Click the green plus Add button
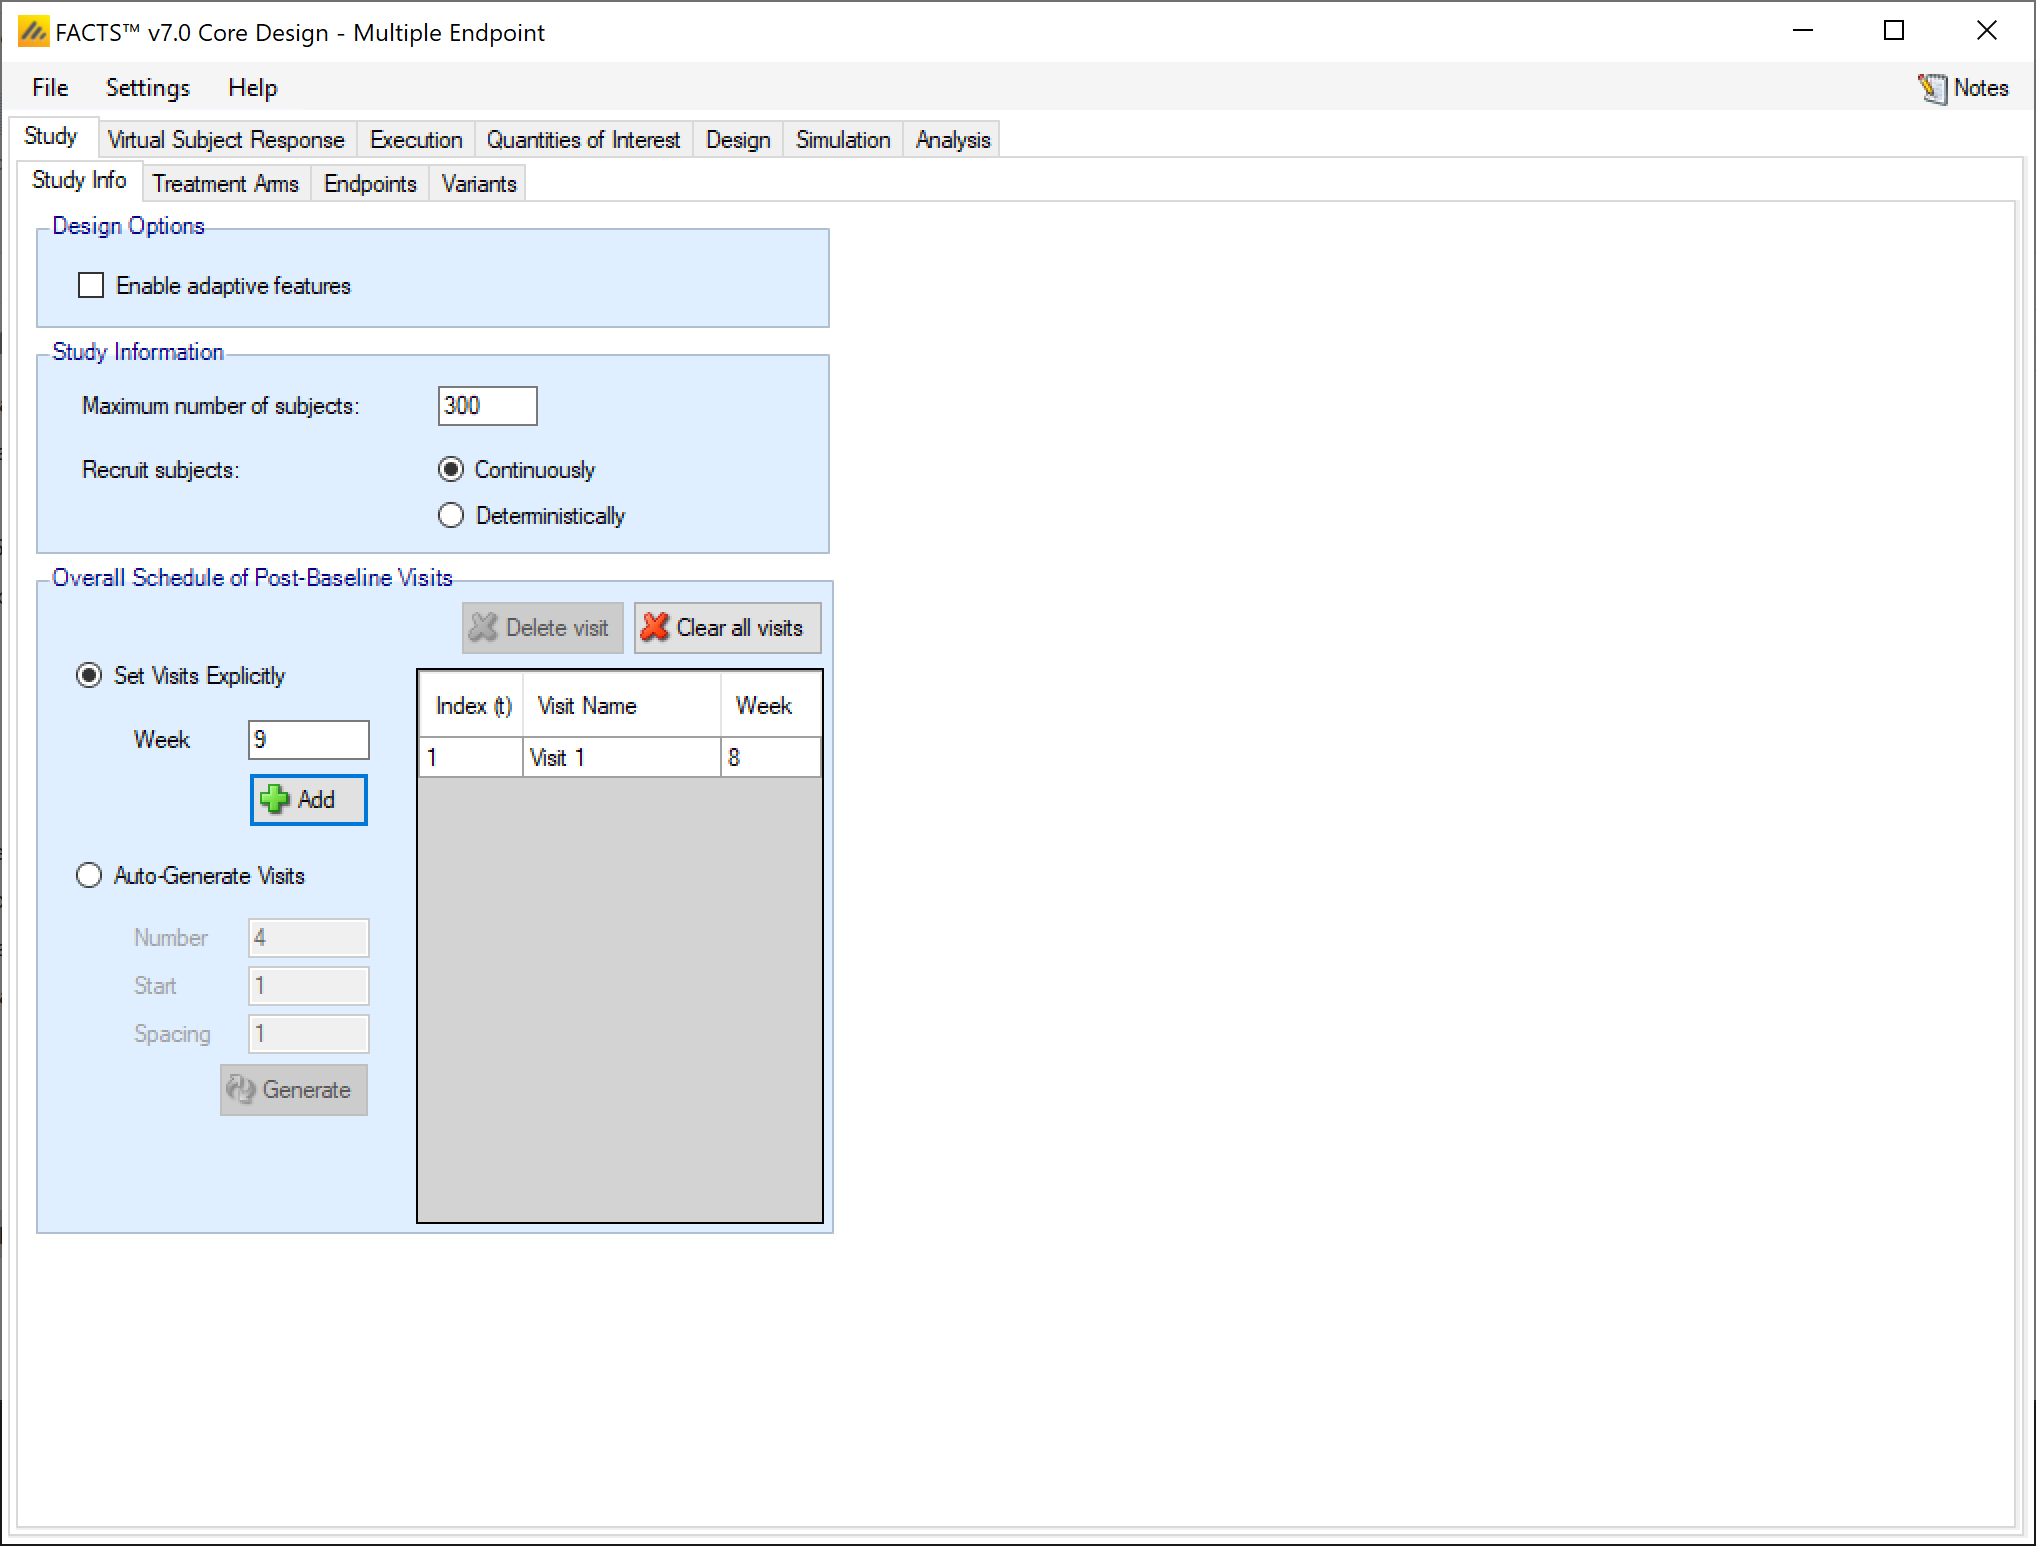The image size is (2036, 1546). [308, 800]
